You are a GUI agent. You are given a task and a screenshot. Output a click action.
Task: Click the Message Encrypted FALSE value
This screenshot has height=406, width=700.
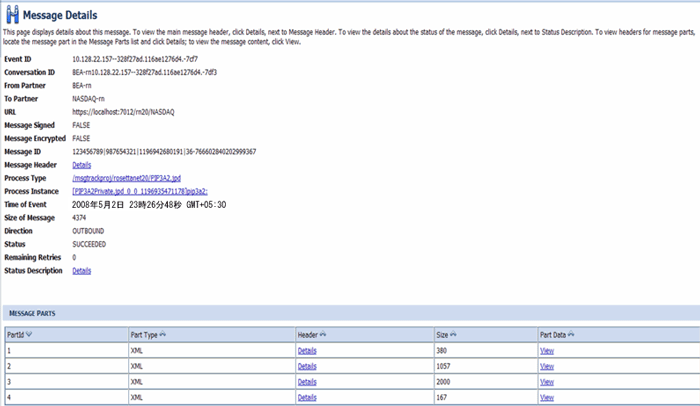click(x=81, y=138)
